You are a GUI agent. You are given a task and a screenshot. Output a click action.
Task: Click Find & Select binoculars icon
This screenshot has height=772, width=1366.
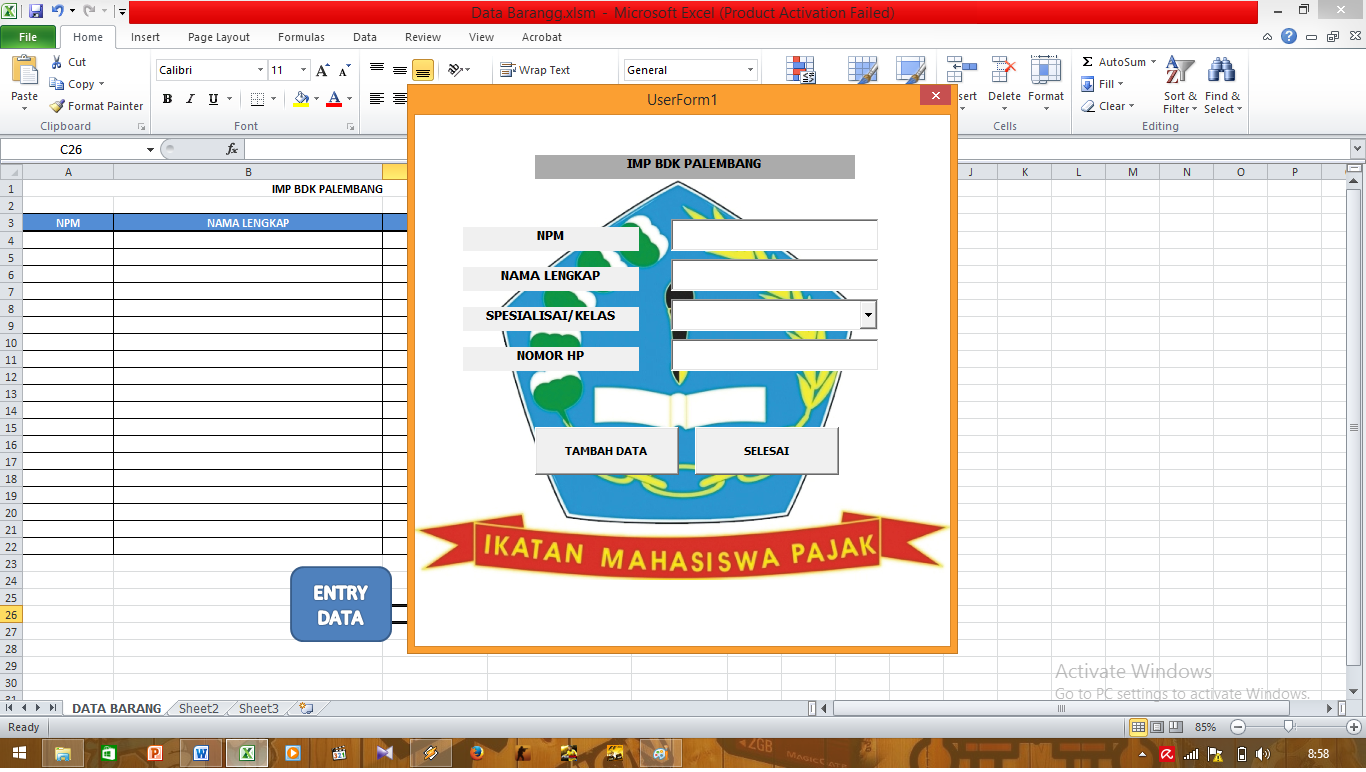pos(1221,71)
